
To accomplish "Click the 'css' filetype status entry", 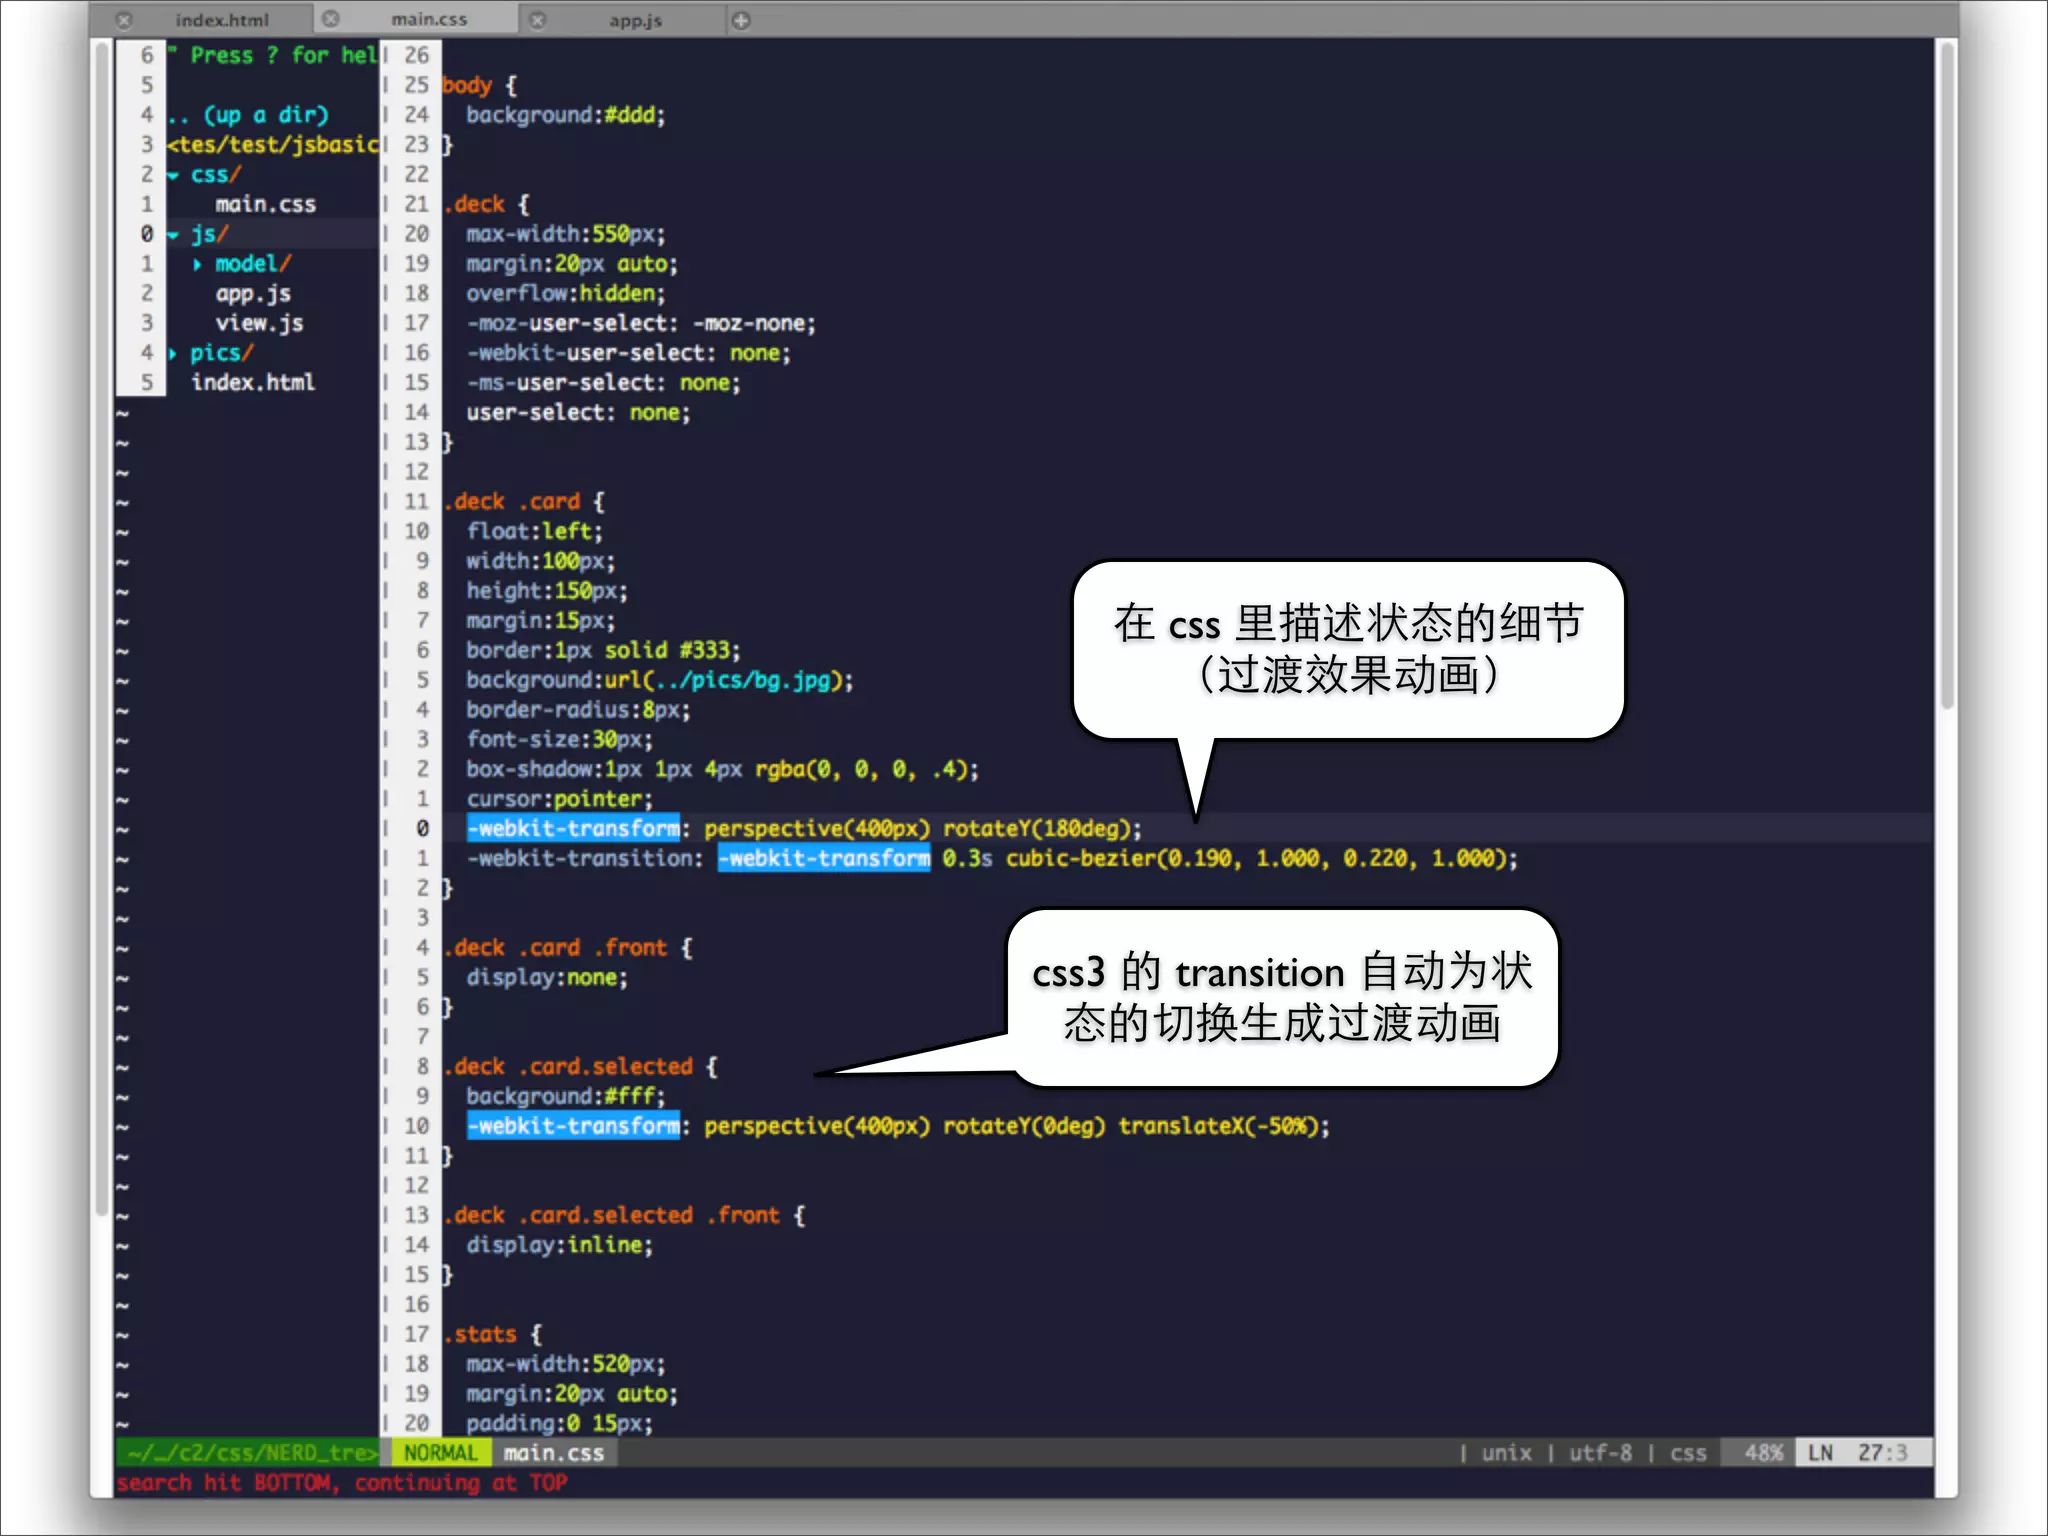I will point(1688,1453).
